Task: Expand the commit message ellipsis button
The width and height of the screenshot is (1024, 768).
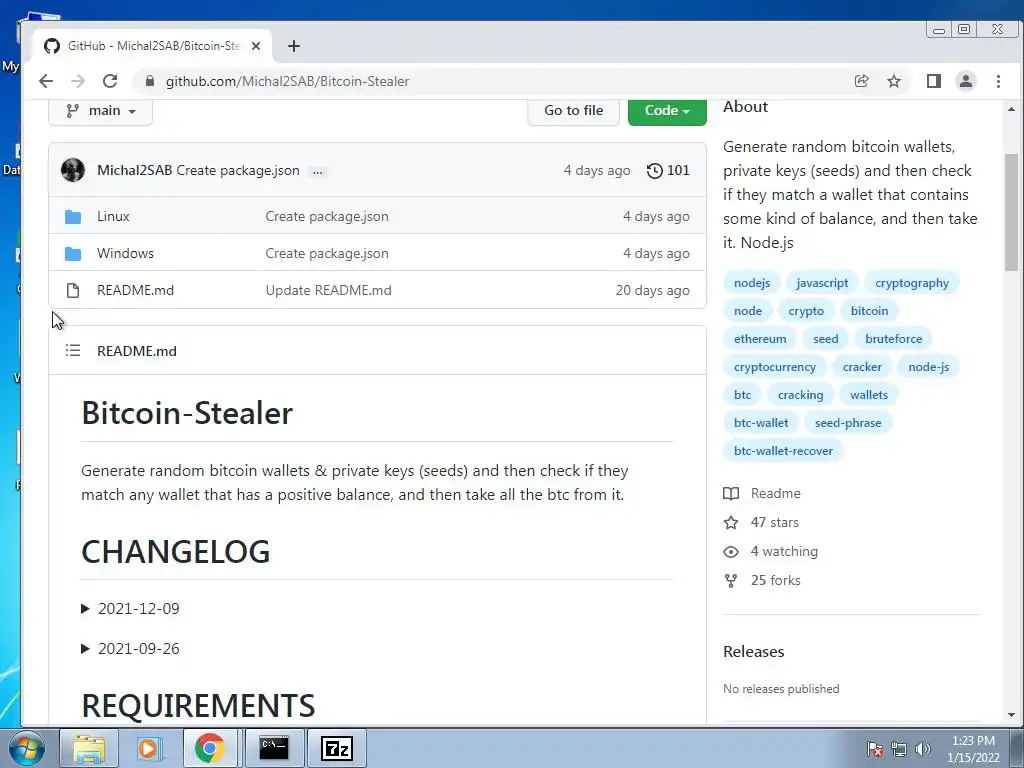Action: 317,171
